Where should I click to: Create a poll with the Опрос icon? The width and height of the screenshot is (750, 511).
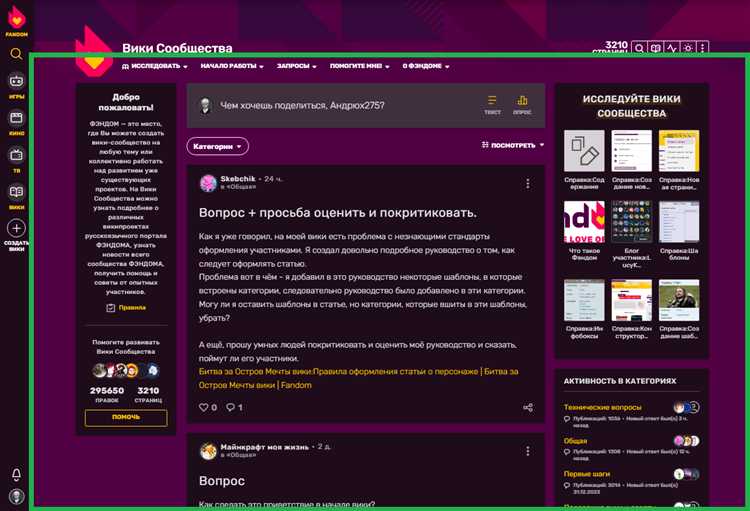point(522,105)
